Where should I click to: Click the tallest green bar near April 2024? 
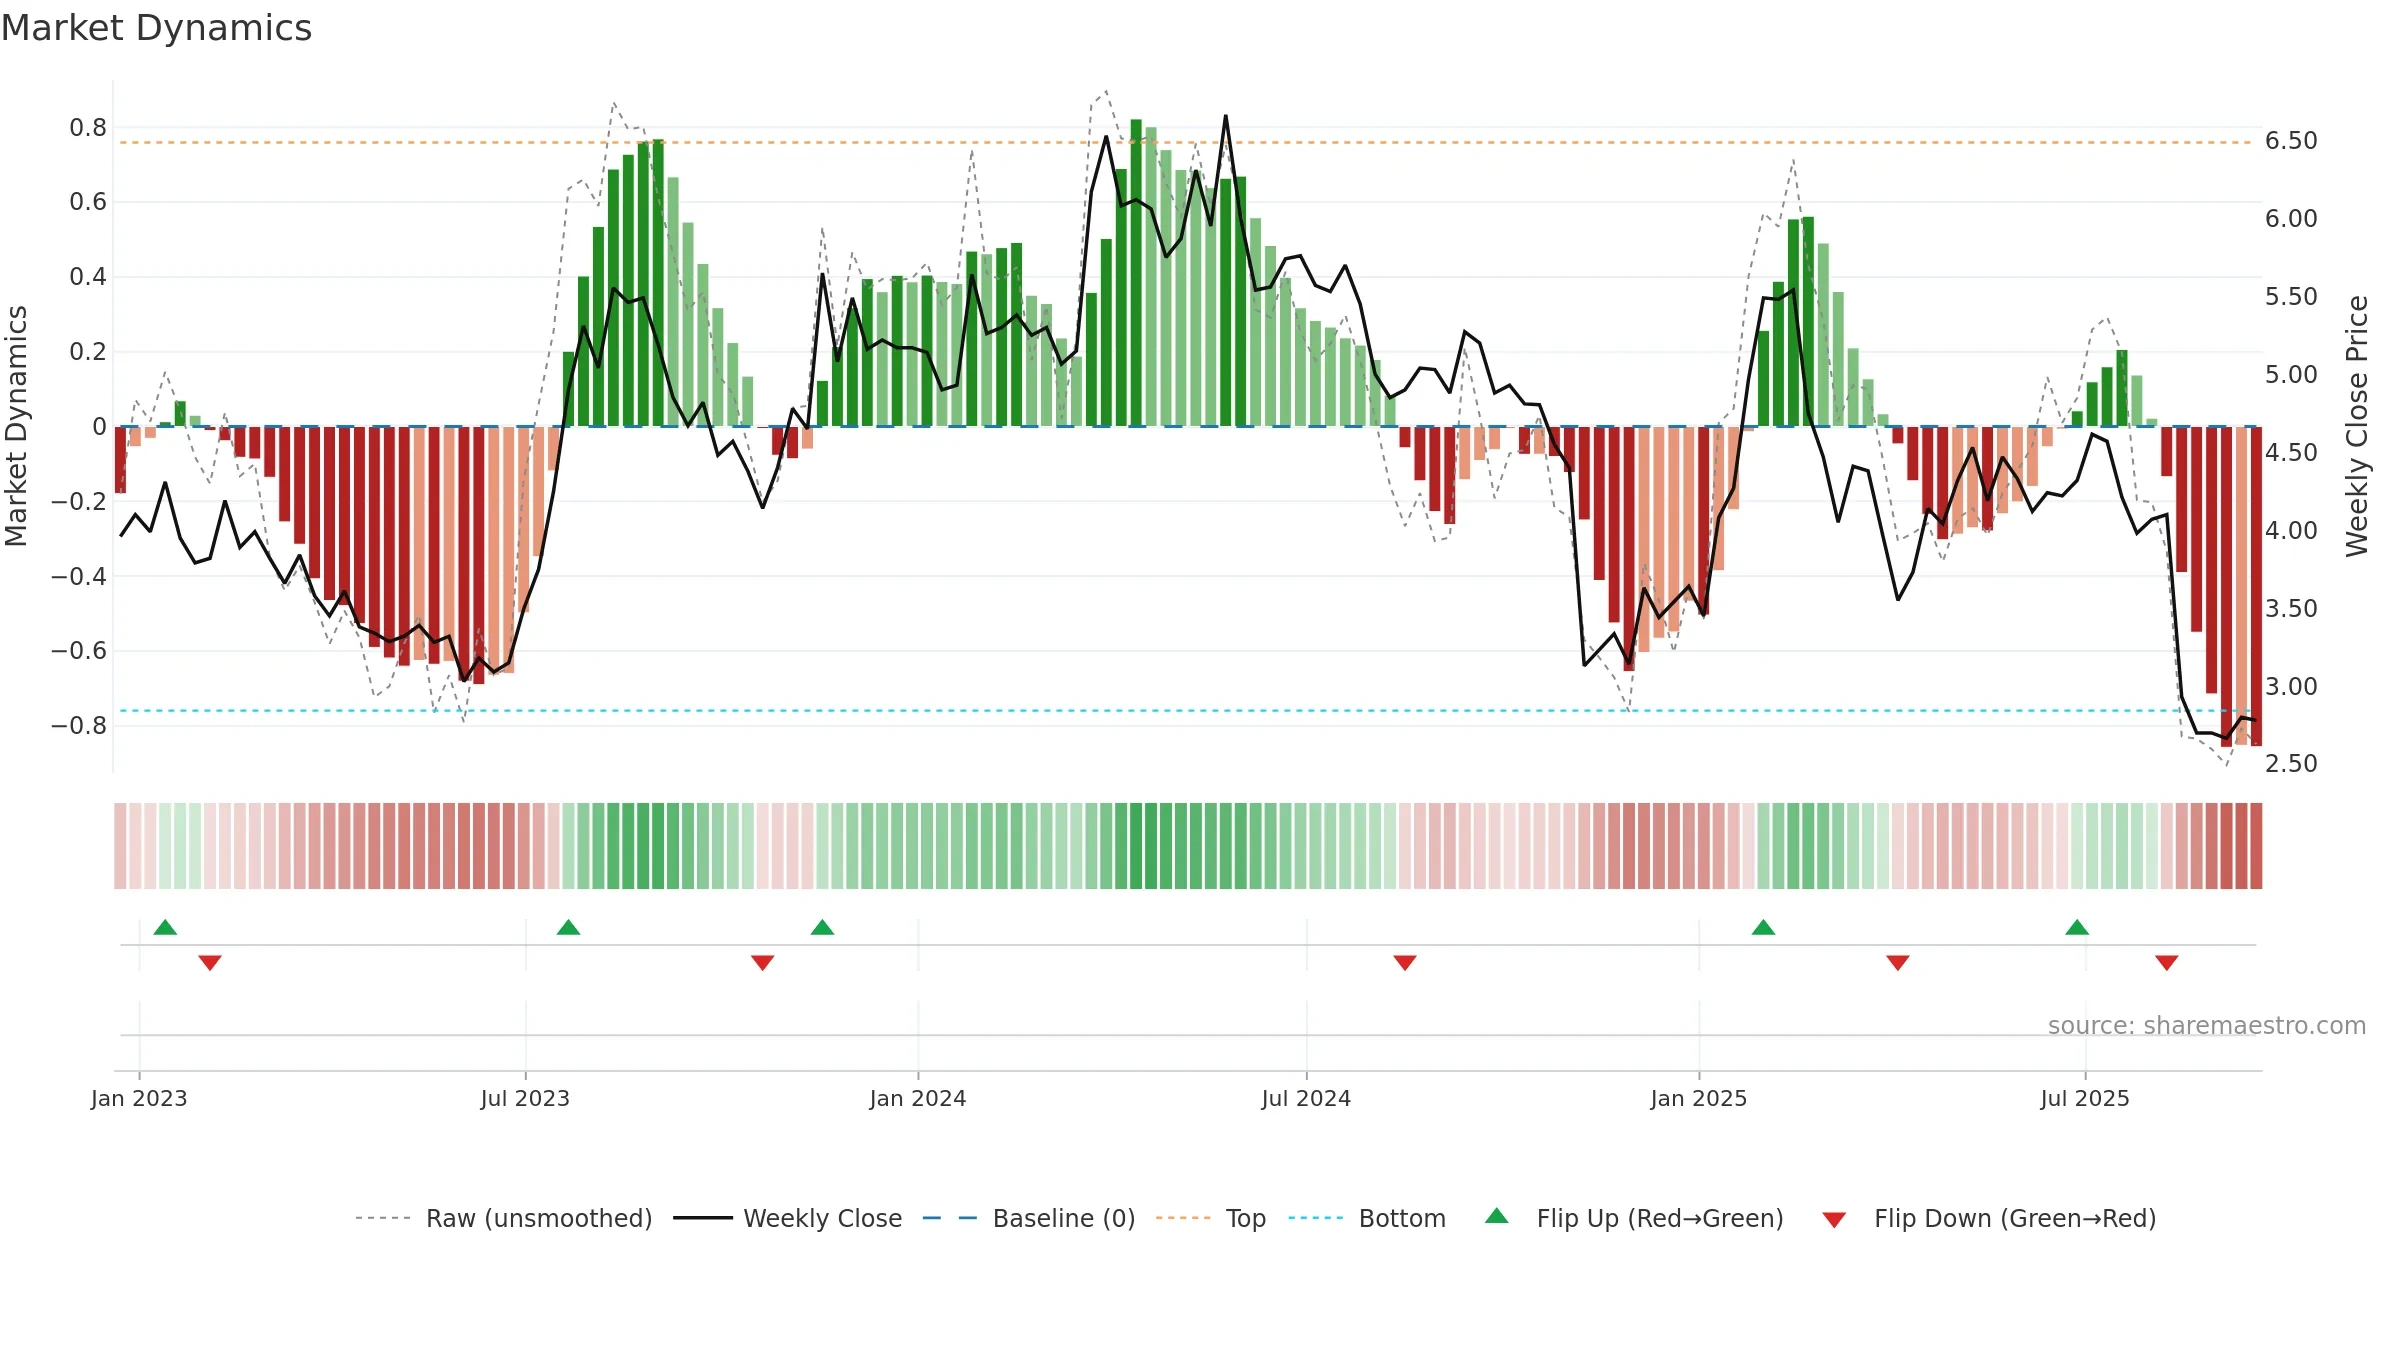(1136, 273)
